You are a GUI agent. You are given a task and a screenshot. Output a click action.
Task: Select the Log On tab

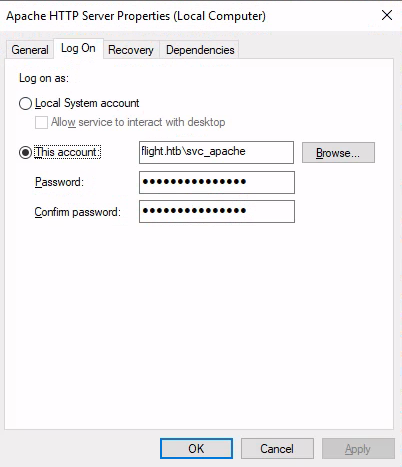click(78, 48)
